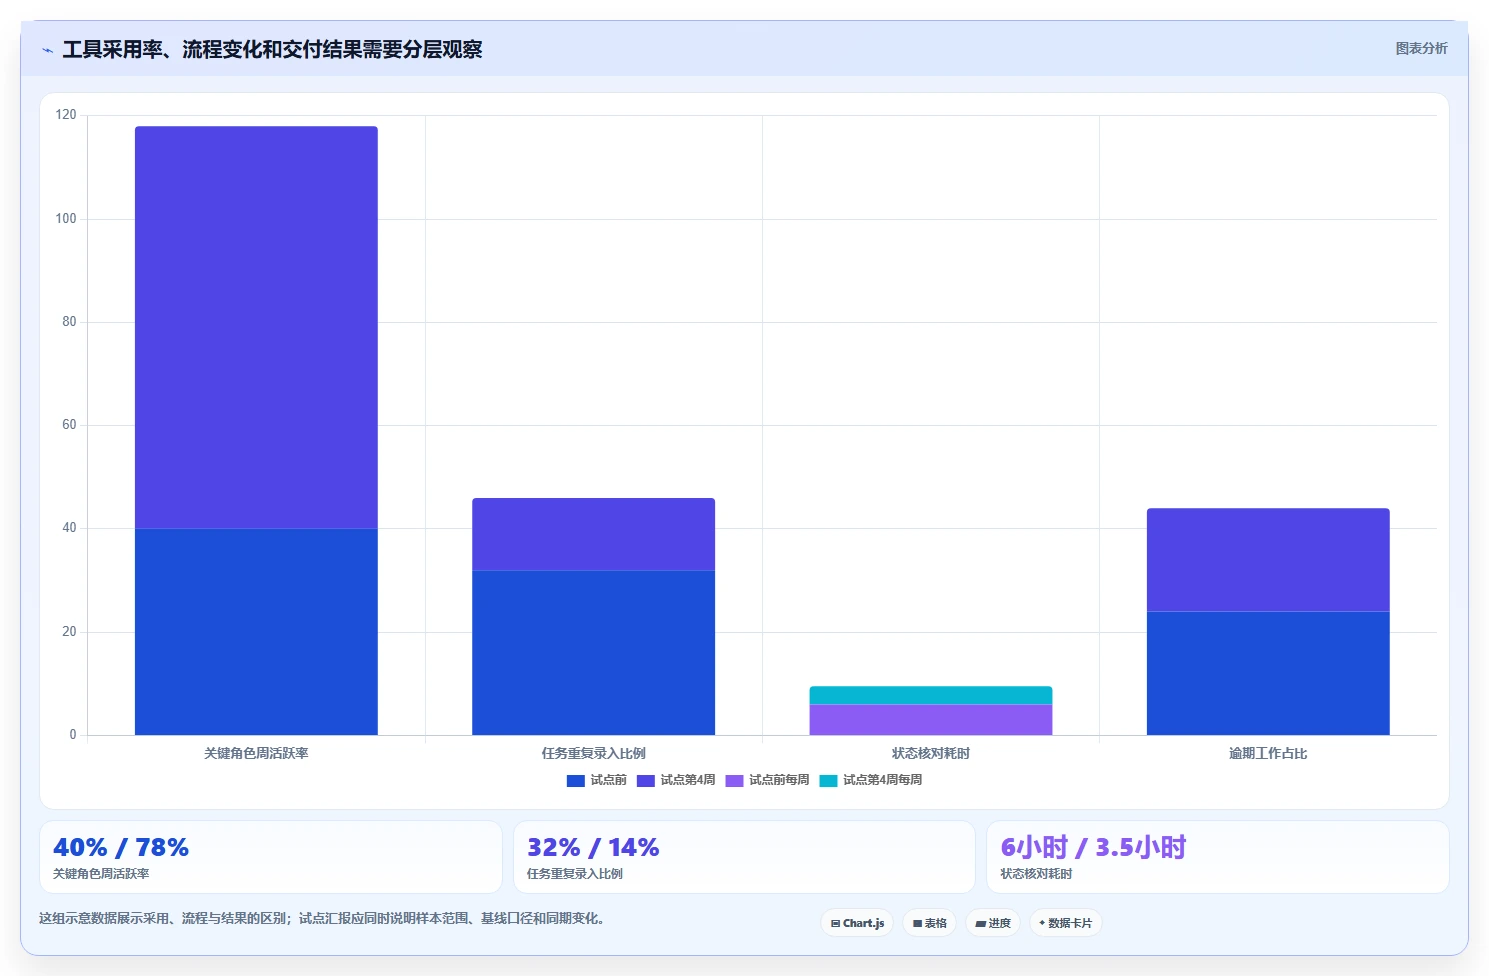Click the 状态核对耗时 x-axis label
This screenshot has width=1489, height=976.
pos(930,753)
